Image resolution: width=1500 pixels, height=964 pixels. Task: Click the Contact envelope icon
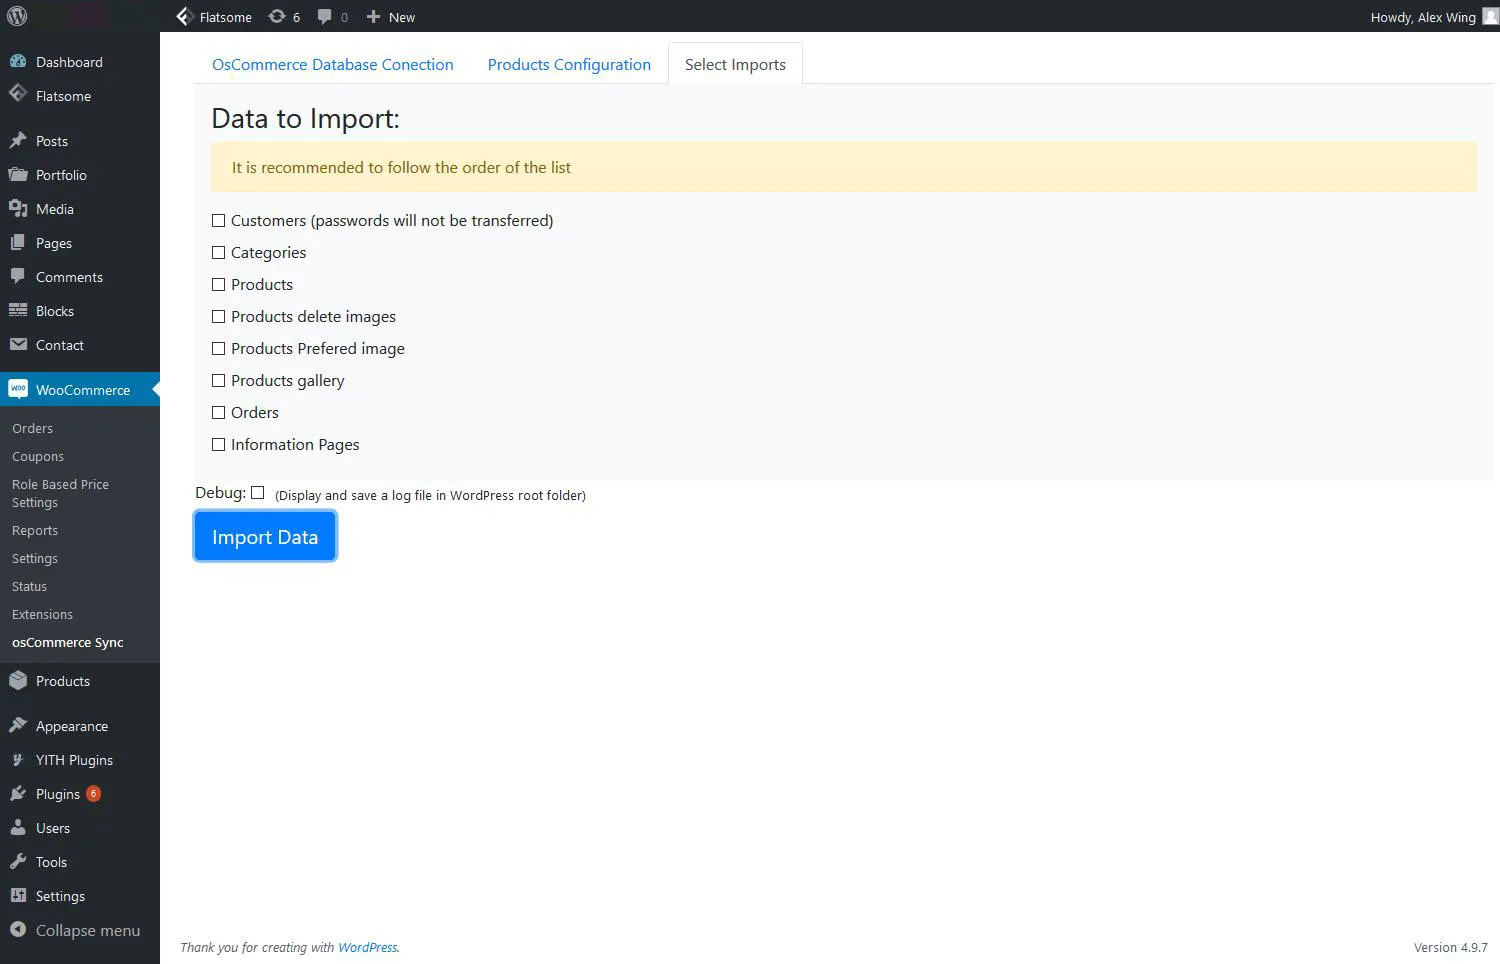point(18,344)
